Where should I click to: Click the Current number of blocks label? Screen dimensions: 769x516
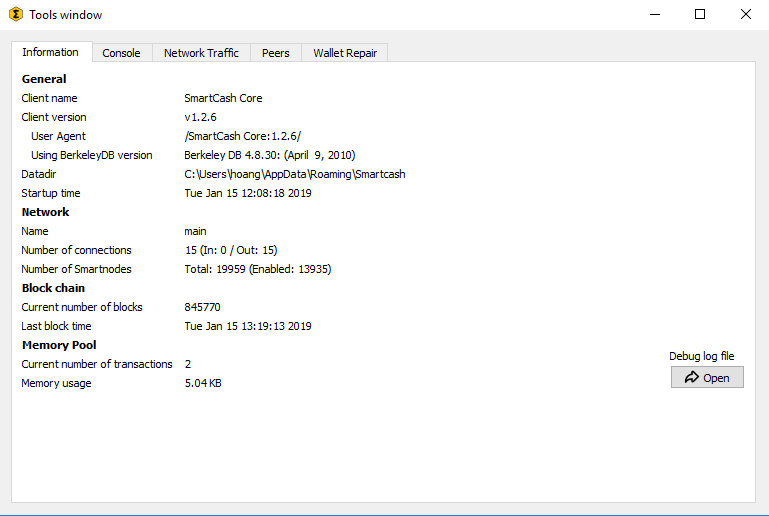81,307
